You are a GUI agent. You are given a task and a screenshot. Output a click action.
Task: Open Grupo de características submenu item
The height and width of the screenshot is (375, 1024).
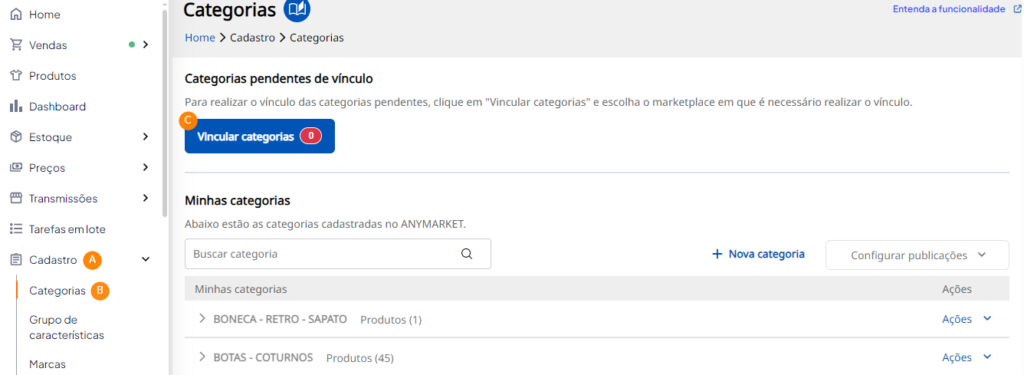point(67,327)
